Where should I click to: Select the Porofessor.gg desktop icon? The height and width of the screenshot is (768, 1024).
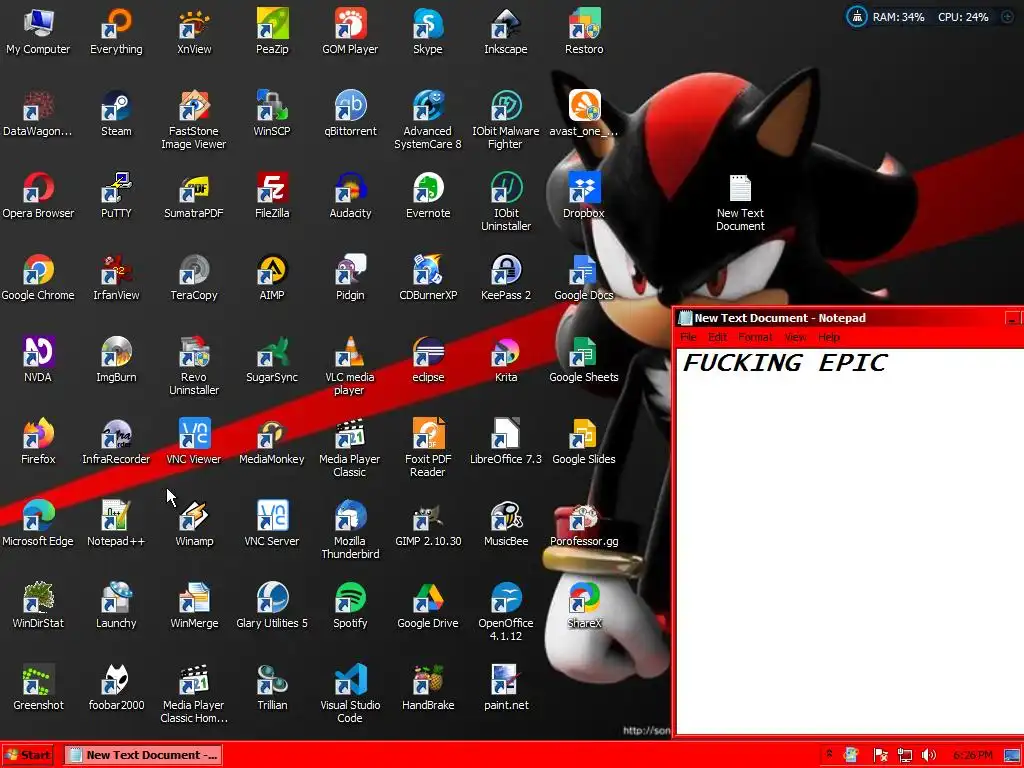click(x=583, y=524)
